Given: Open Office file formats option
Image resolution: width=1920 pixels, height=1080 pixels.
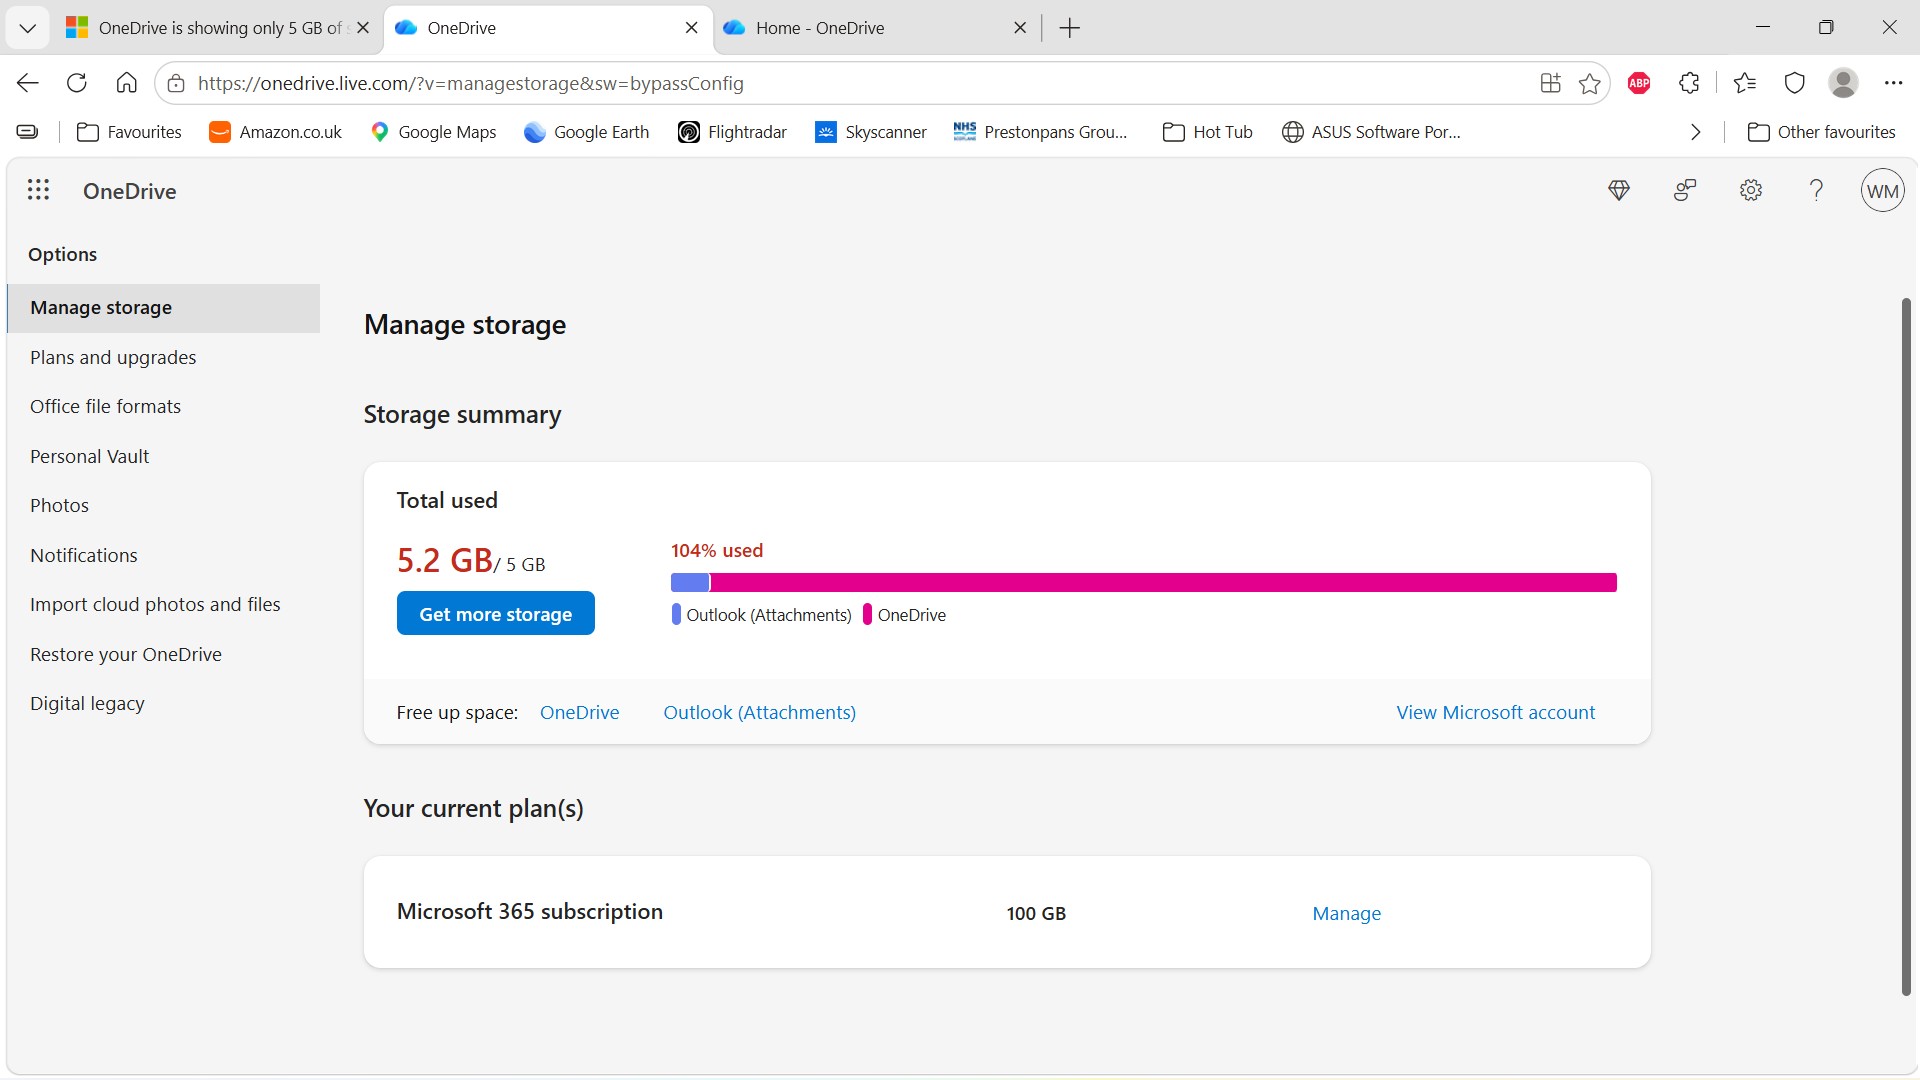Looking at the screenshot, I should coord(105,406).
